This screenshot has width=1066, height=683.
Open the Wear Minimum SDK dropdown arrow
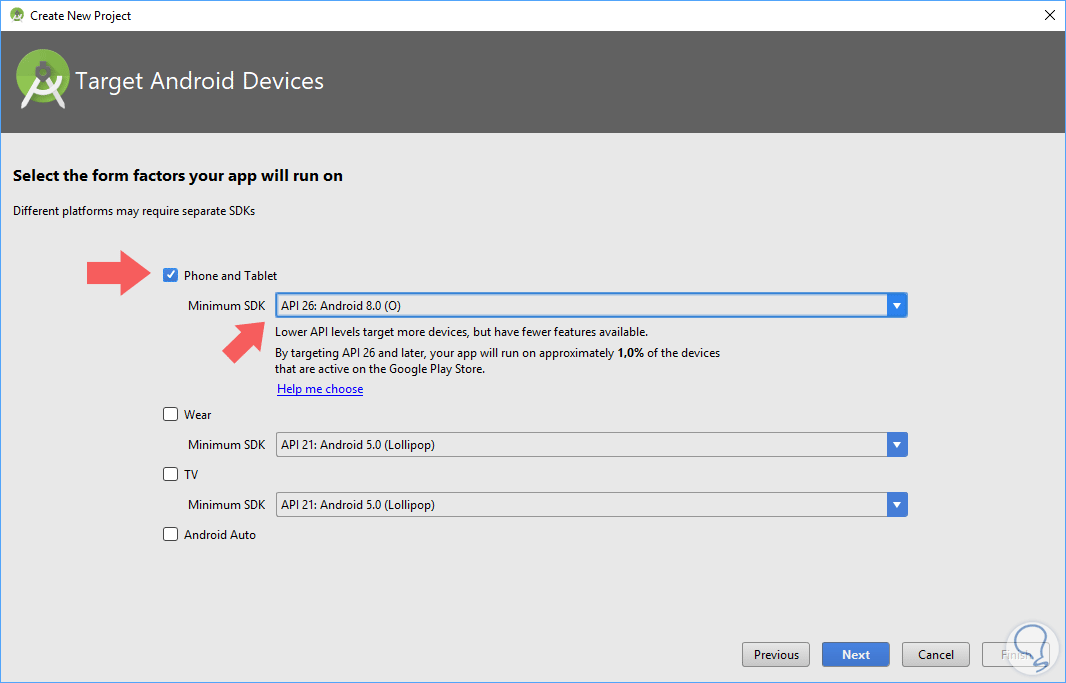(x=897, y=445)
